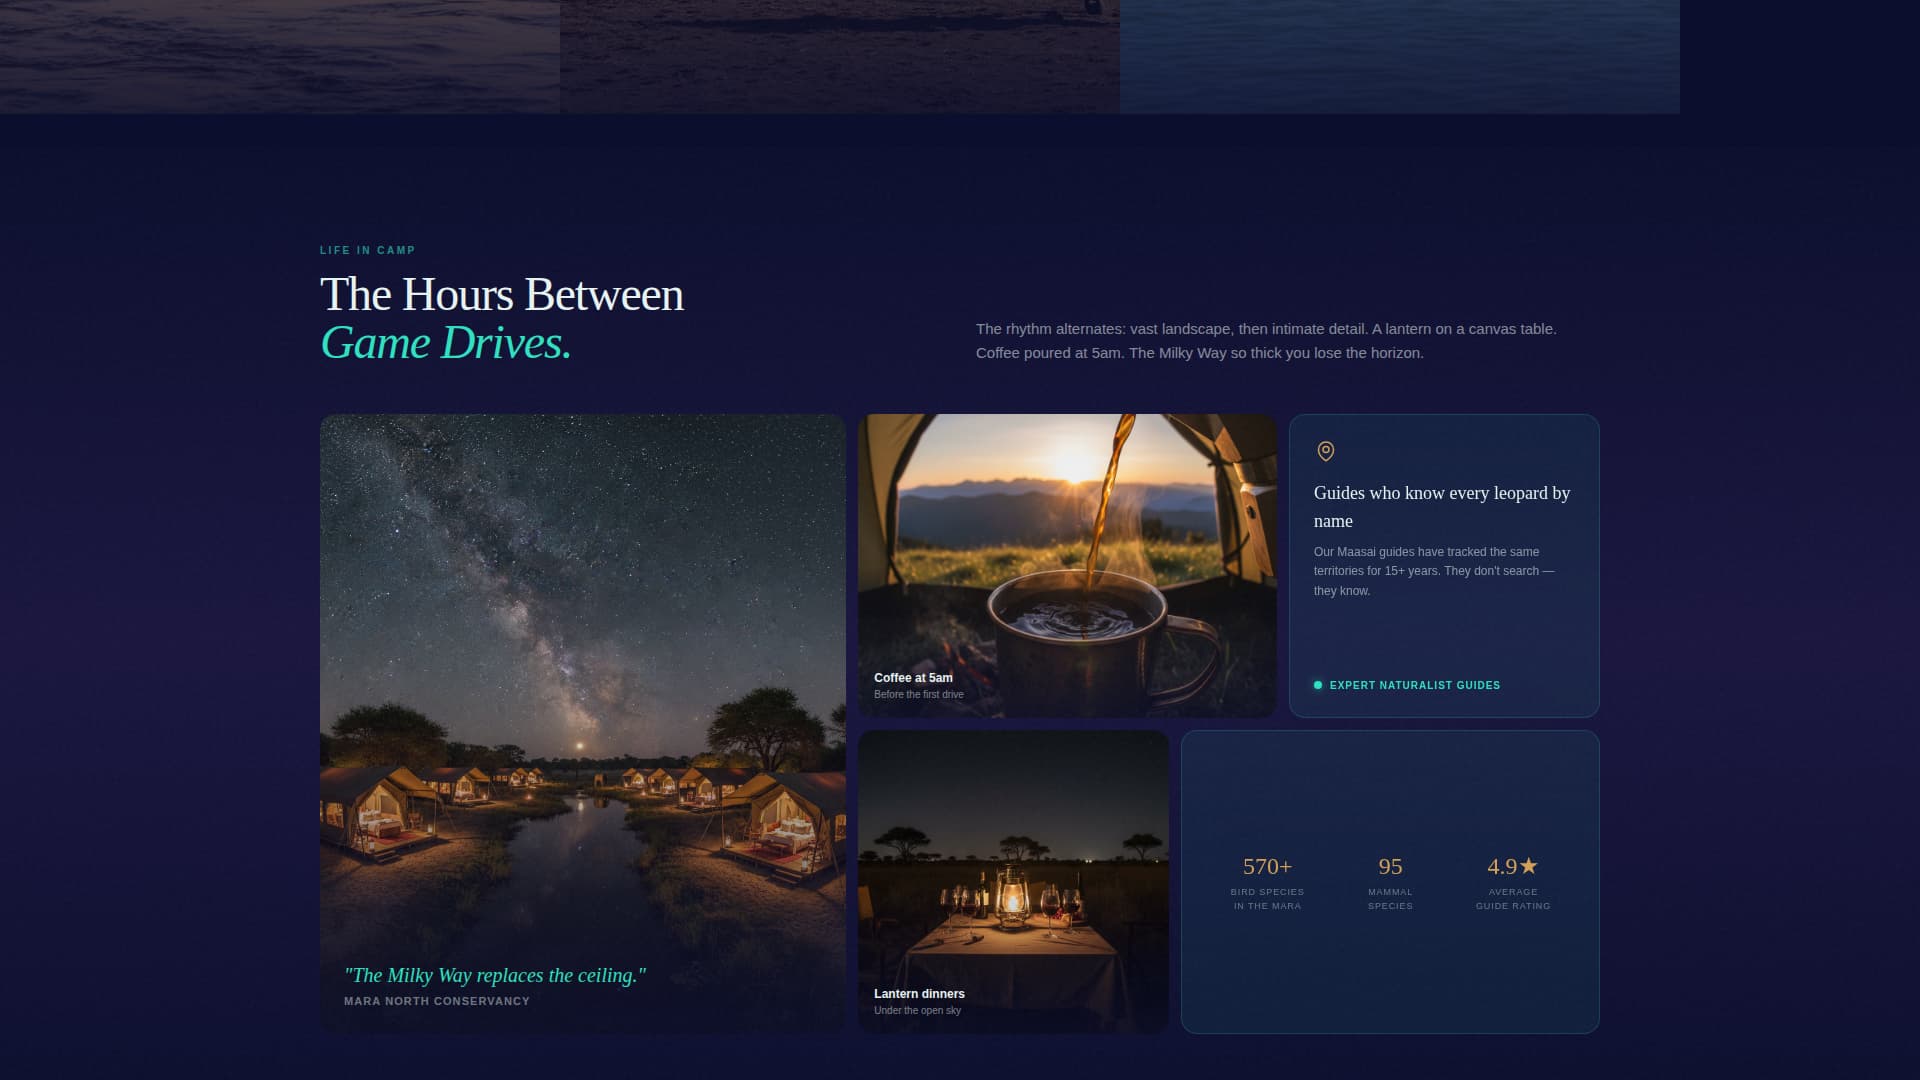The image size is (1920, 1080).
Task: Click the MARA NORTH CONSERVANCY caption
Action: pos(437,1000)
